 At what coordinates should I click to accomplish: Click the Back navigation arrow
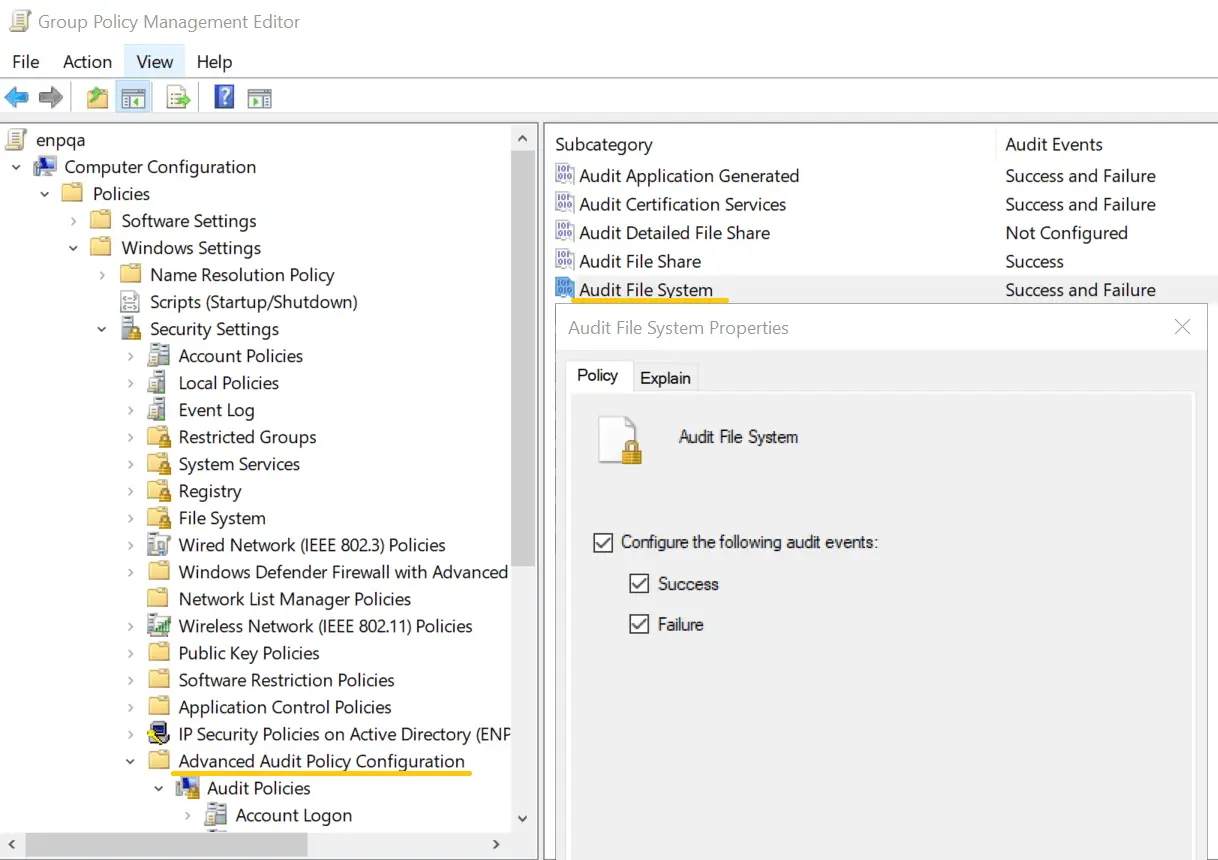pos(17,96)
